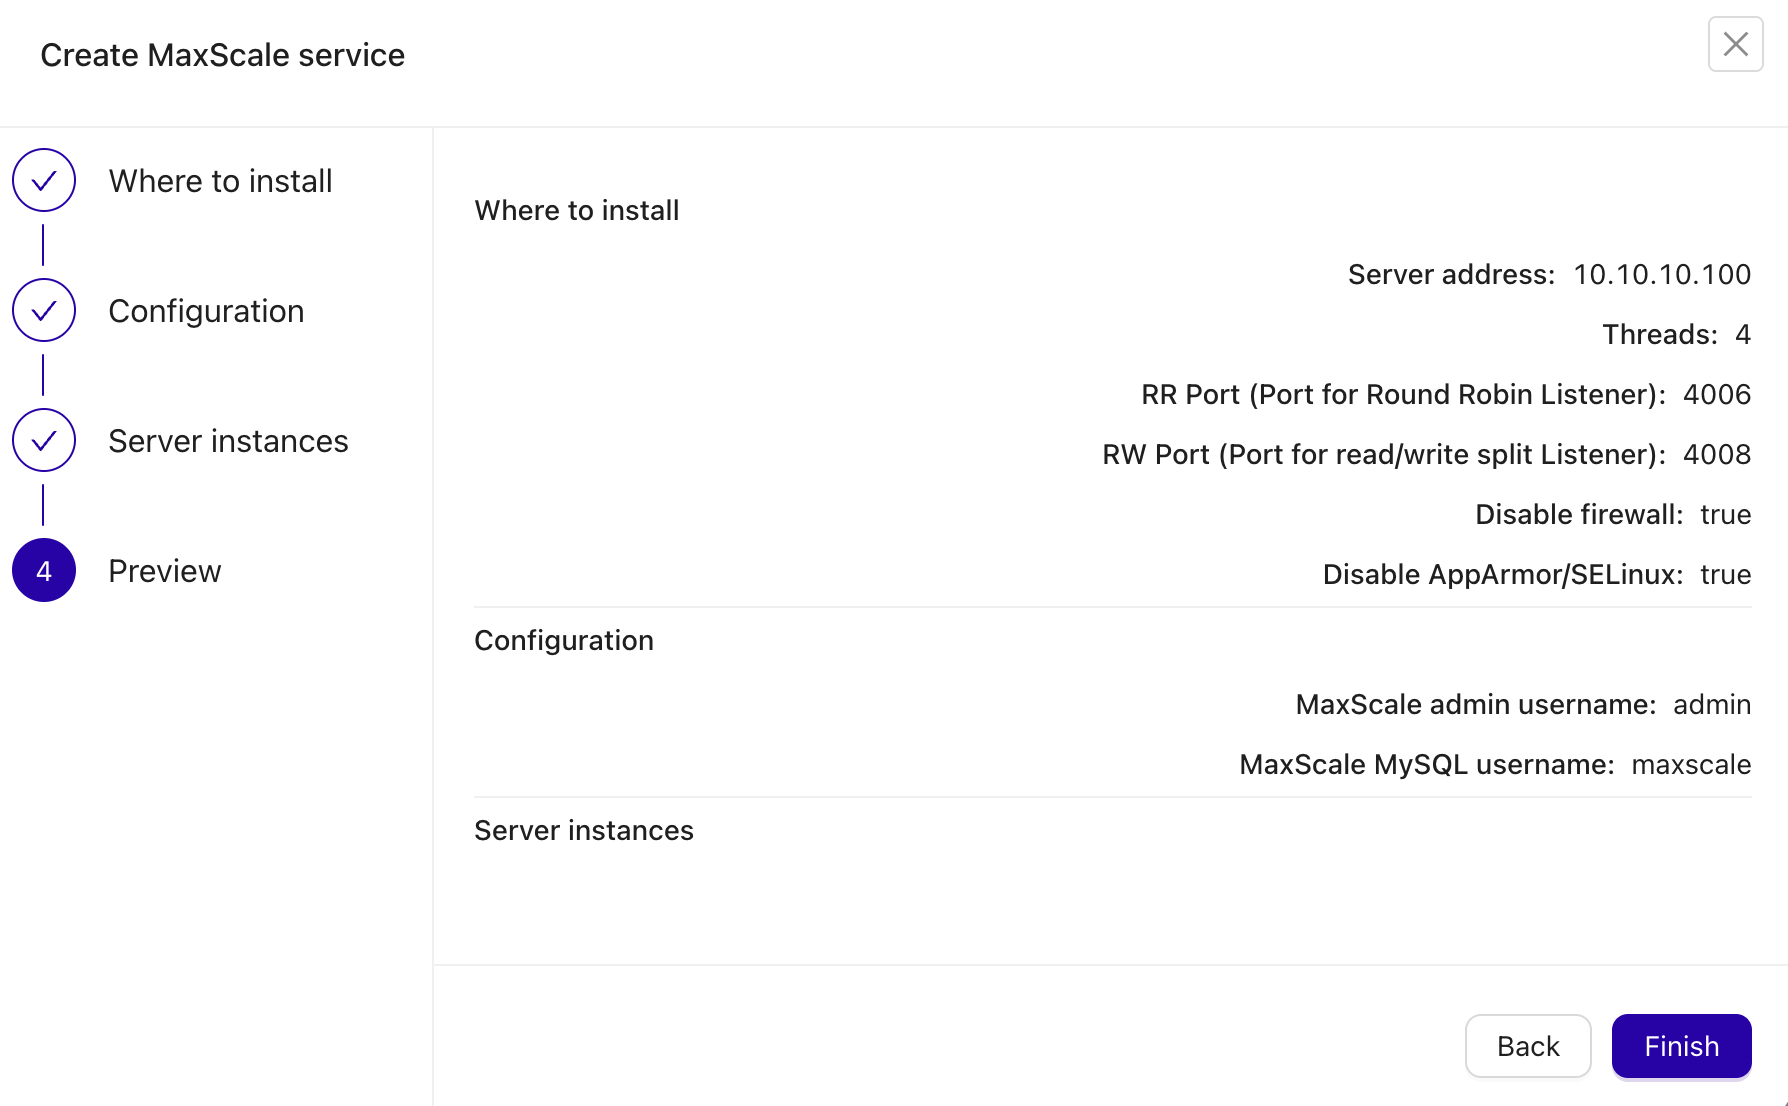This screenshot has width=1788, height=1106.
Task: Select the MaxScale admin username admin value
Action: 1712,704
